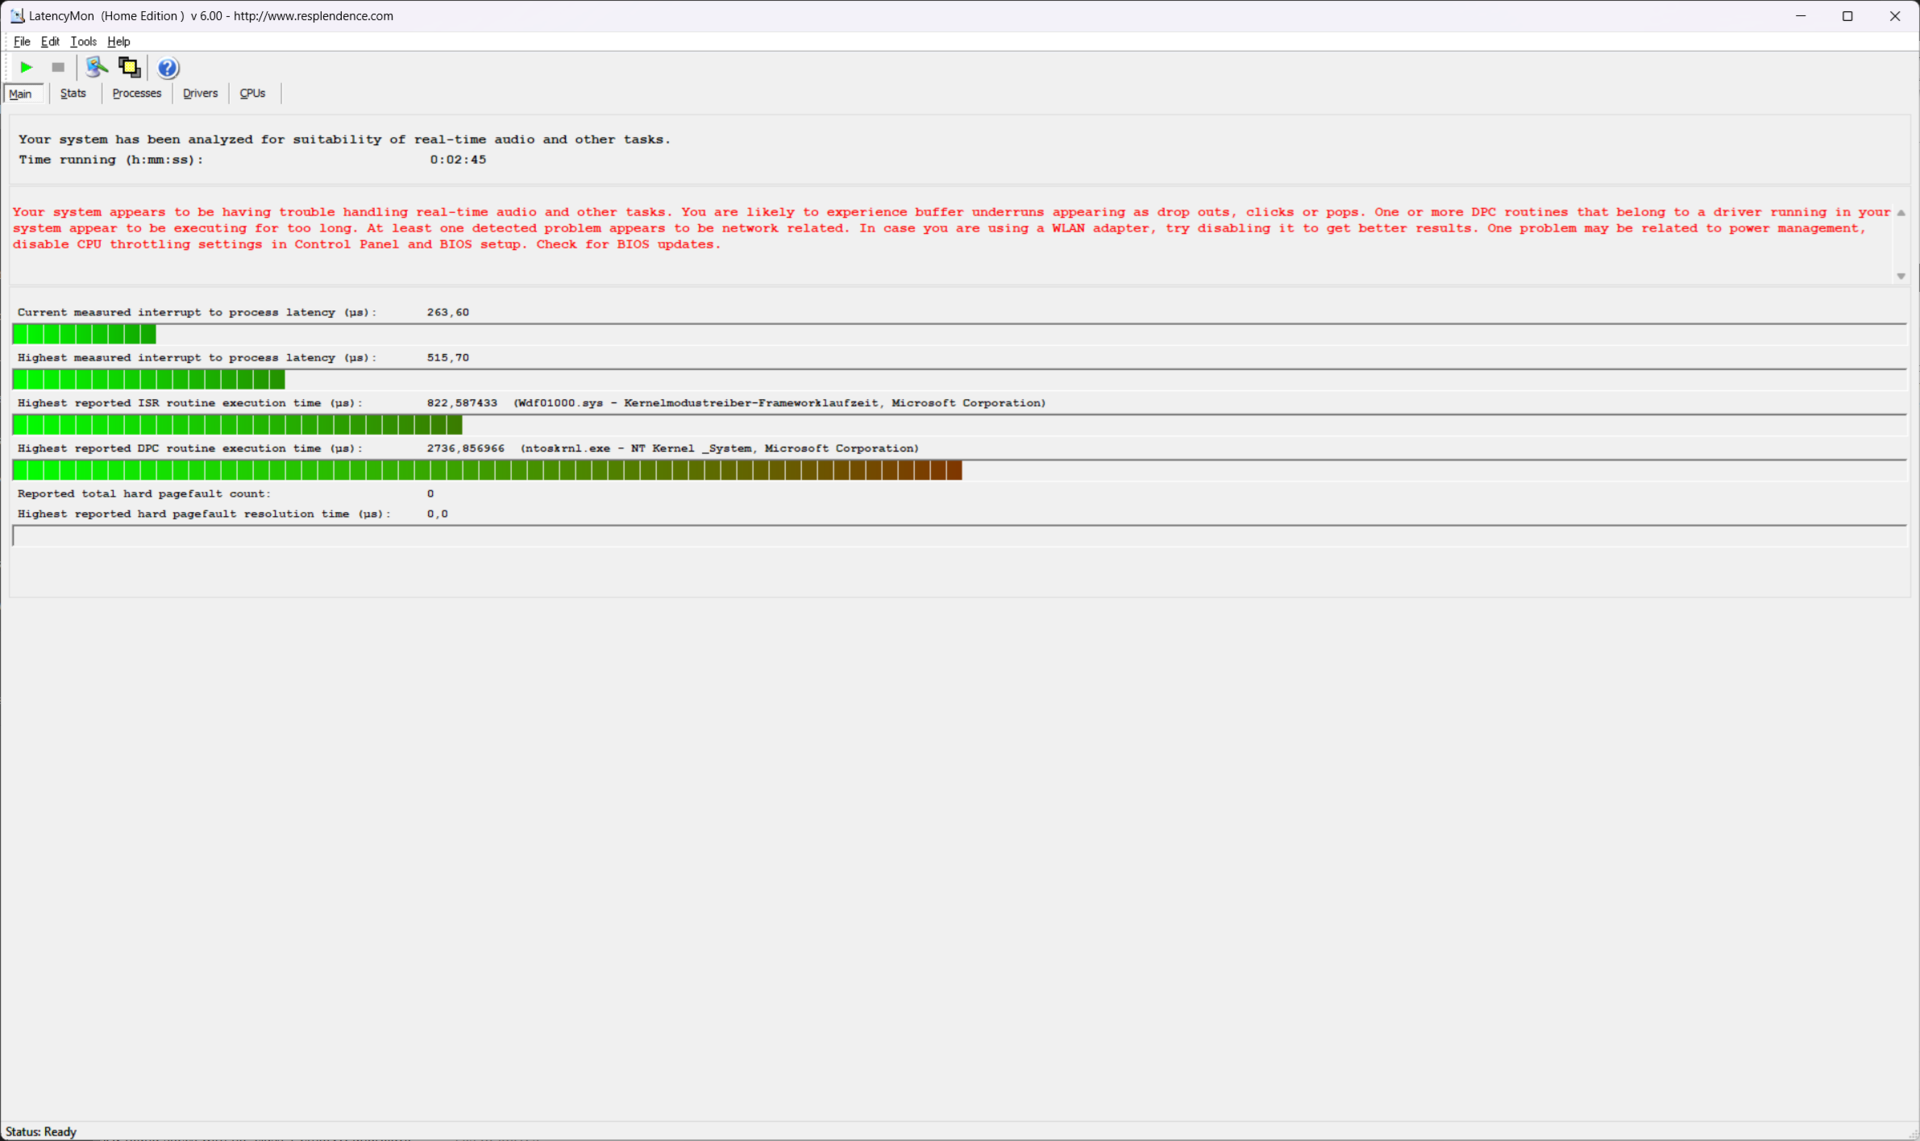Click the yellow overlapping windows toolbar icon

[x=129, y=67]
